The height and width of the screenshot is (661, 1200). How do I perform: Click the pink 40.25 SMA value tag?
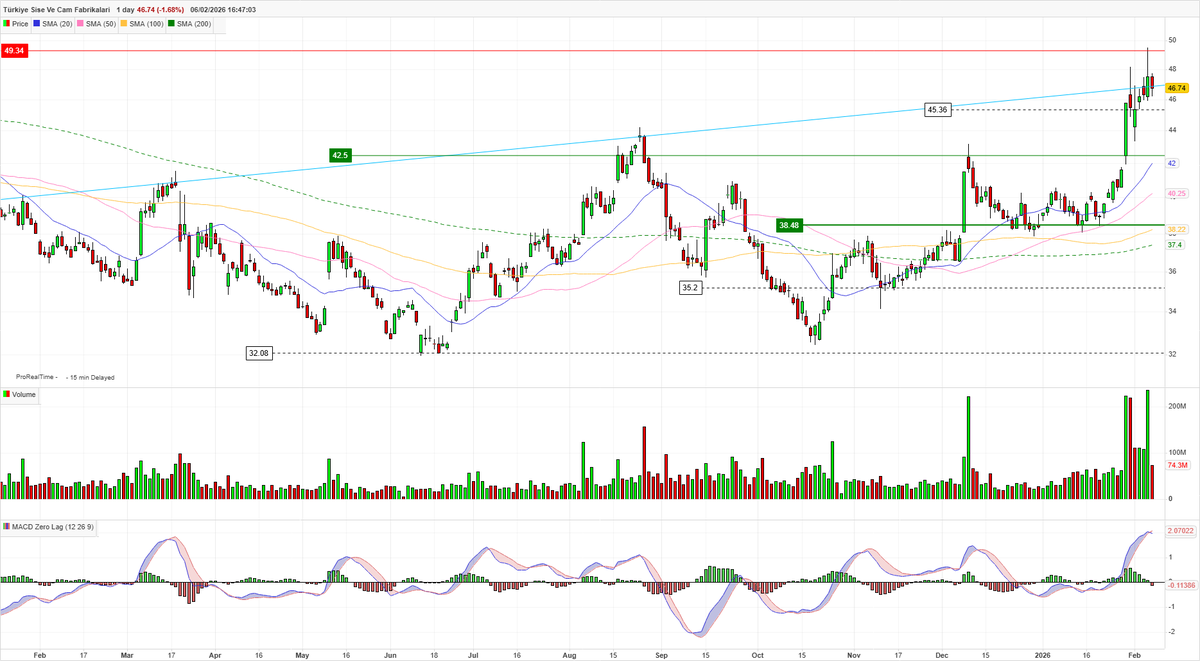pos(1175,193)
